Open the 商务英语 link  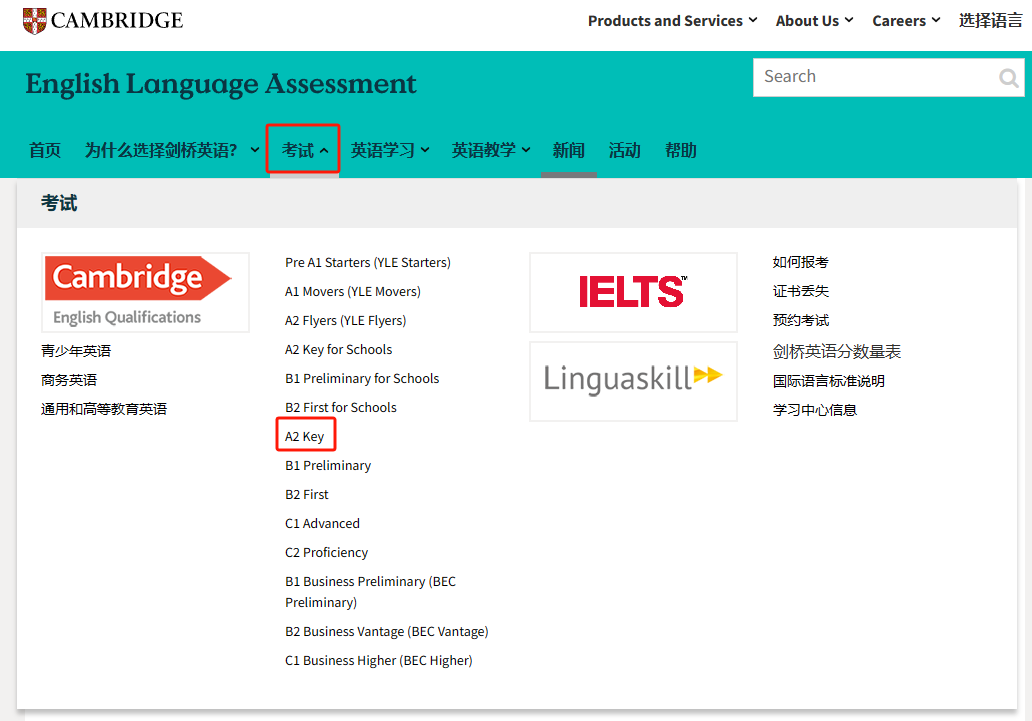pyautogui.click(x=68, y=380)
